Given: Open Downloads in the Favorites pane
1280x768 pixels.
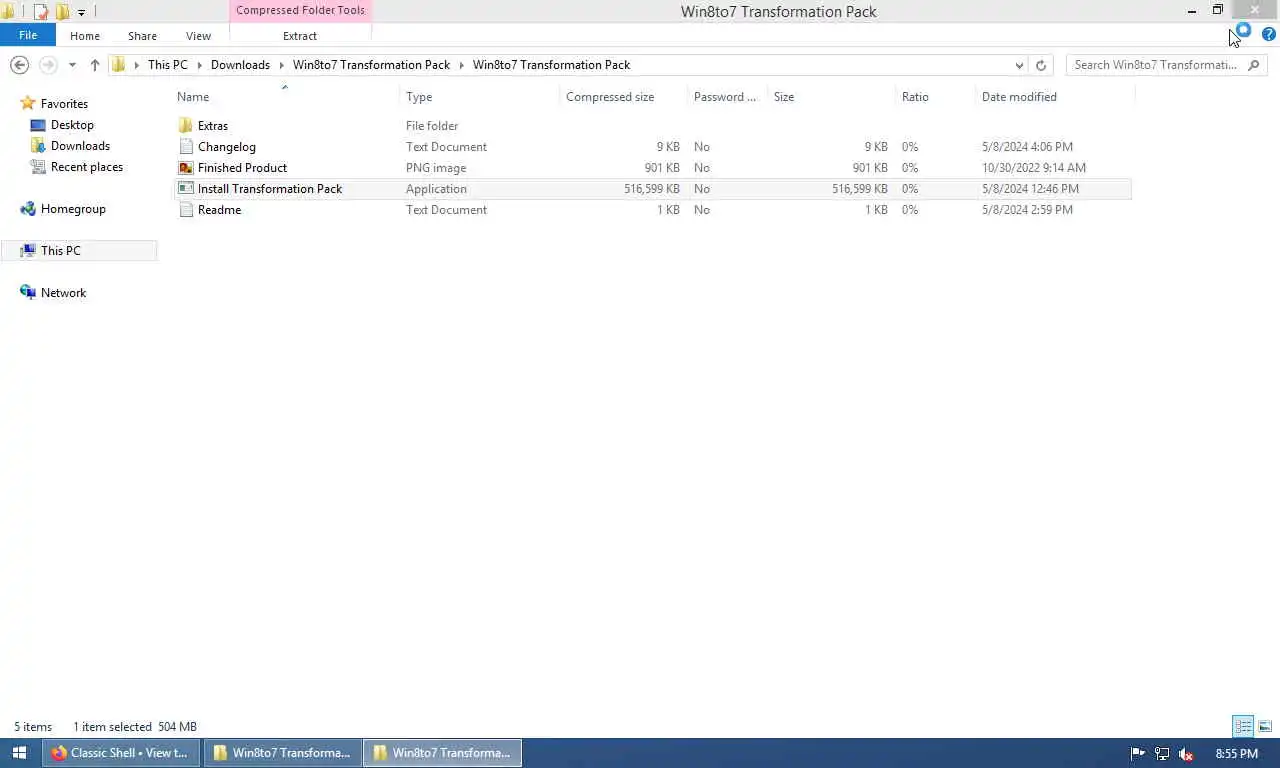Looking at the screenshot, I should point(80,146).
